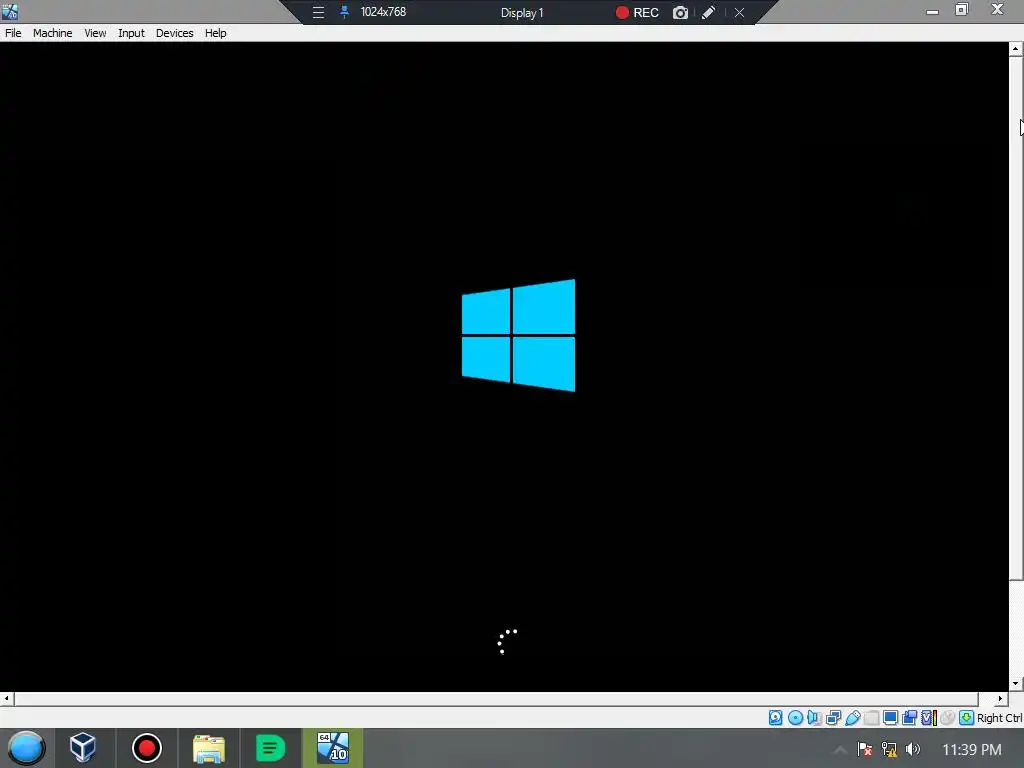This screenshot has height=768, width=1024.
Task: Open the Help menu
Action: coord(216,33)
